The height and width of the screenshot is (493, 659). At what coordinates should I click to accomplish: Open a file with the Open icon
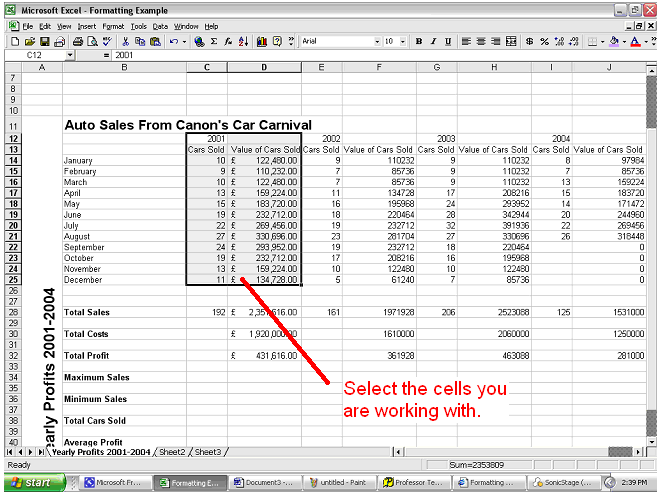point(31,42)
